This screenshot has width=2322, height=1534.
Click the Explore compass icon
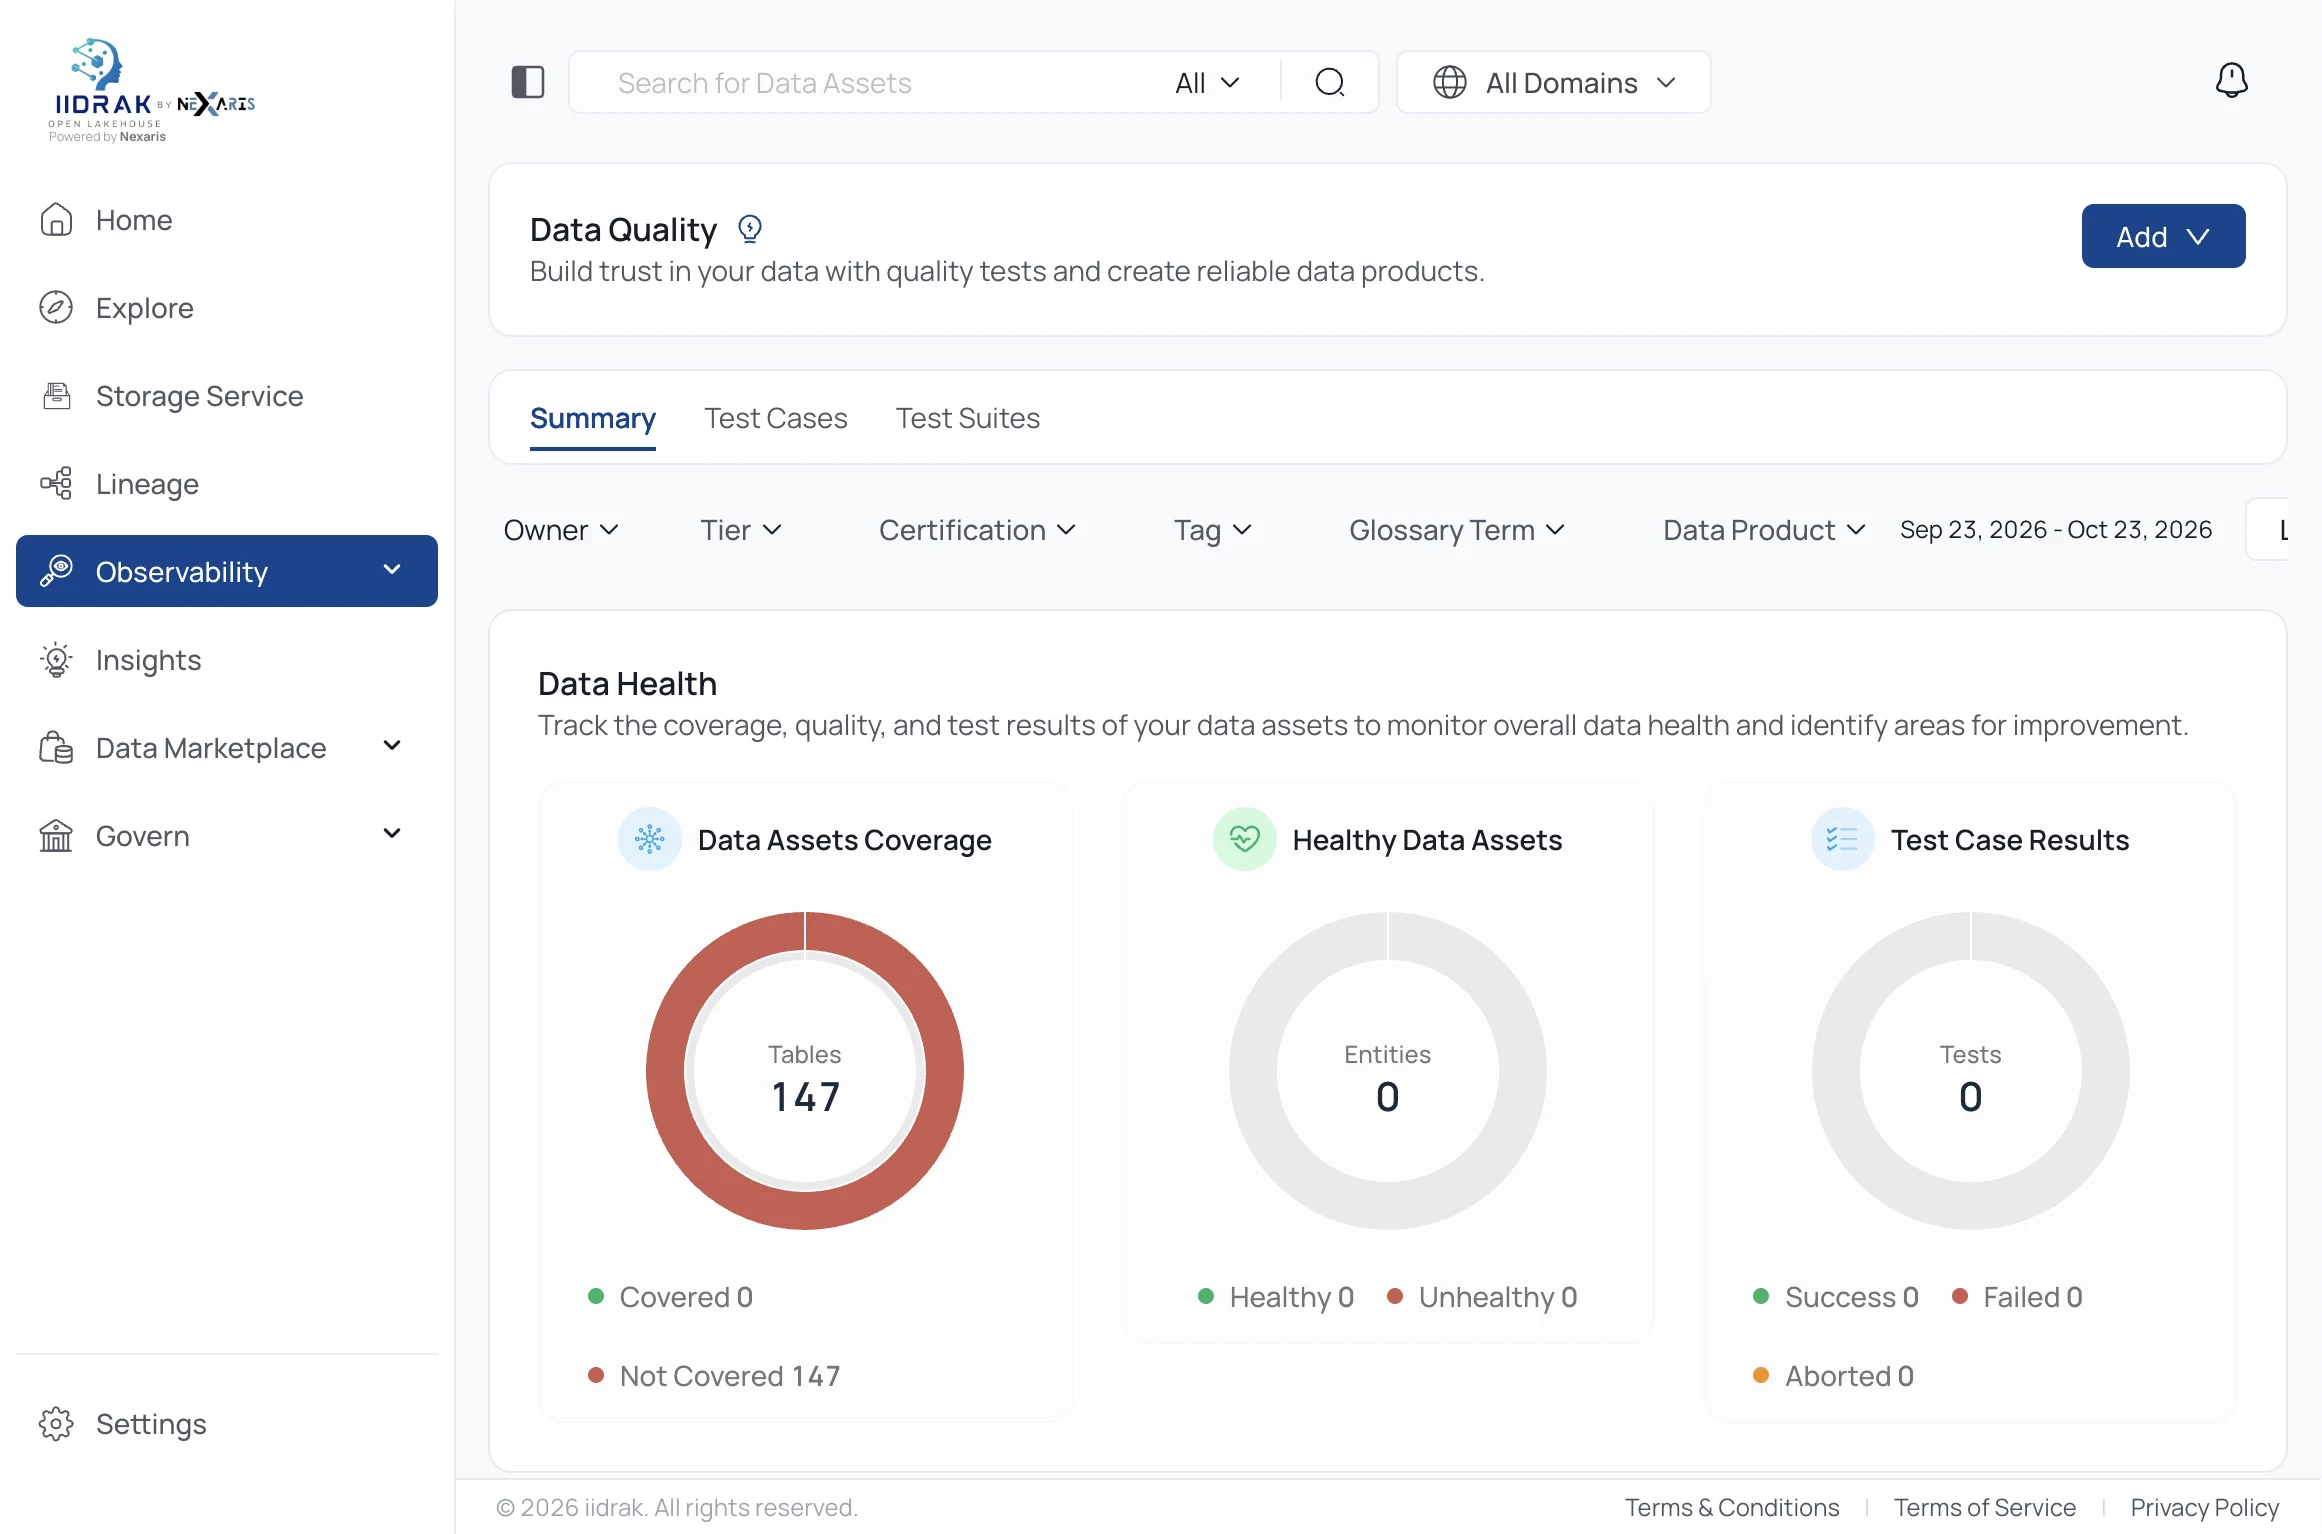click(x=56, y=307)
